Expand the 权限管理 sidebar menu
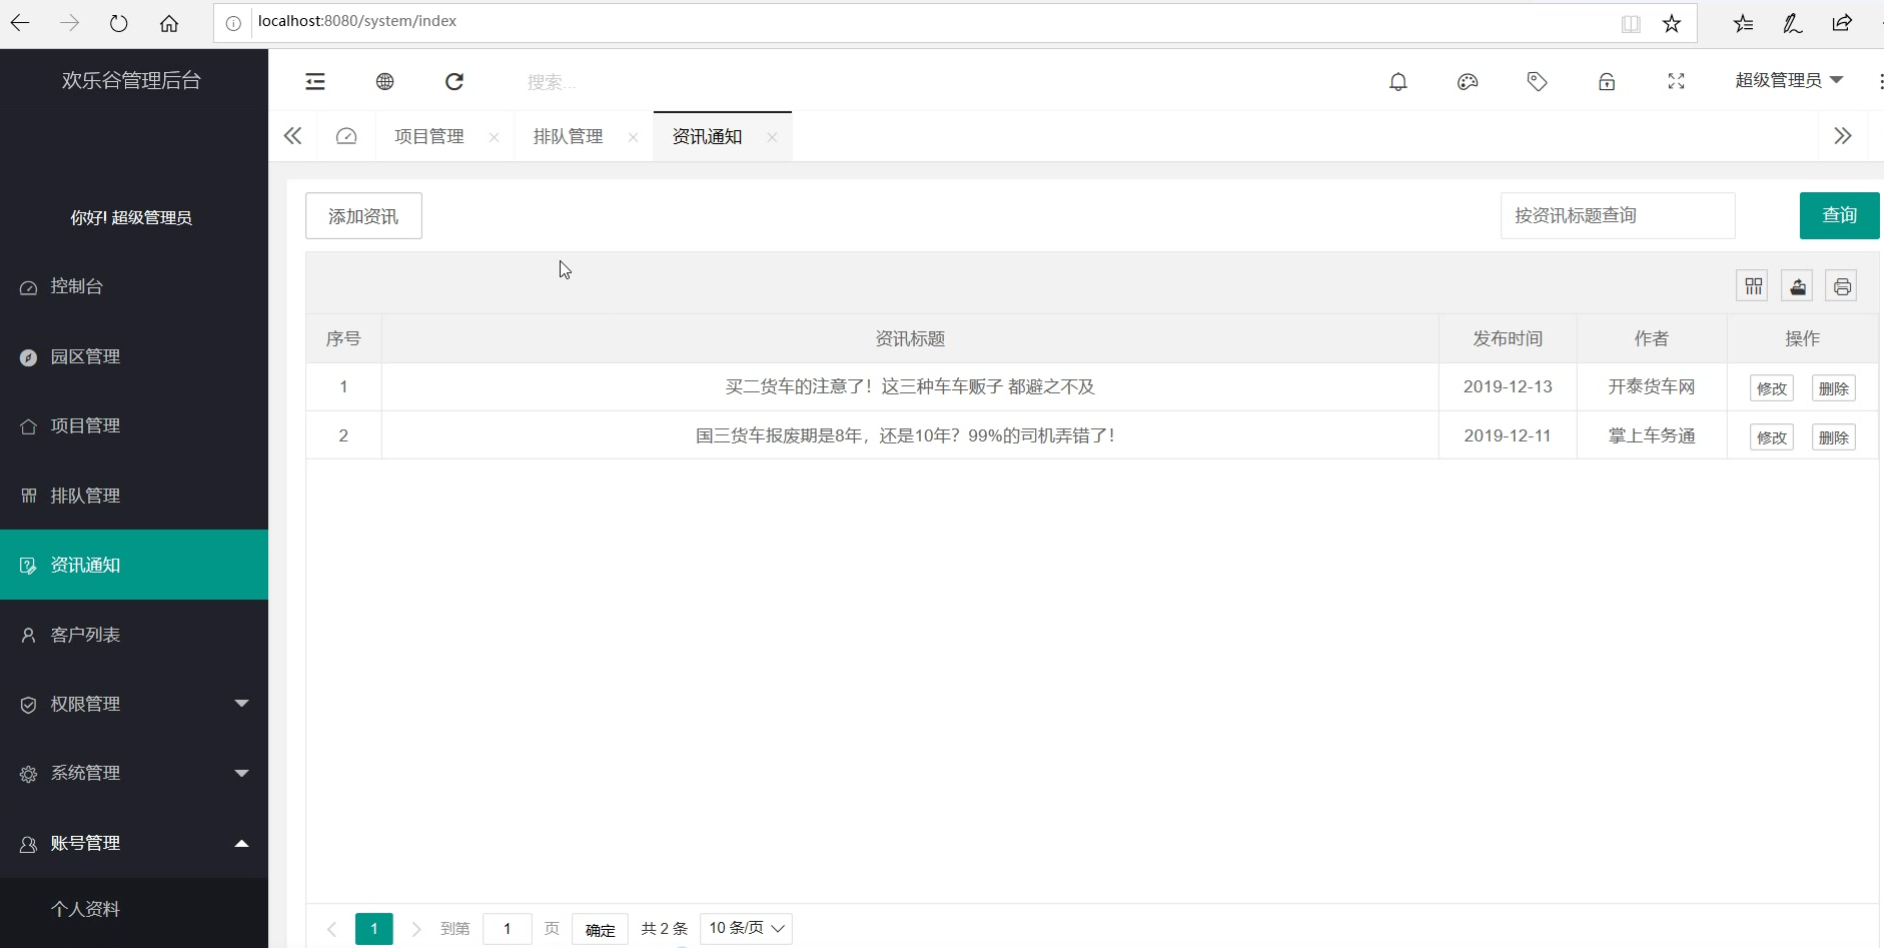 134,704
